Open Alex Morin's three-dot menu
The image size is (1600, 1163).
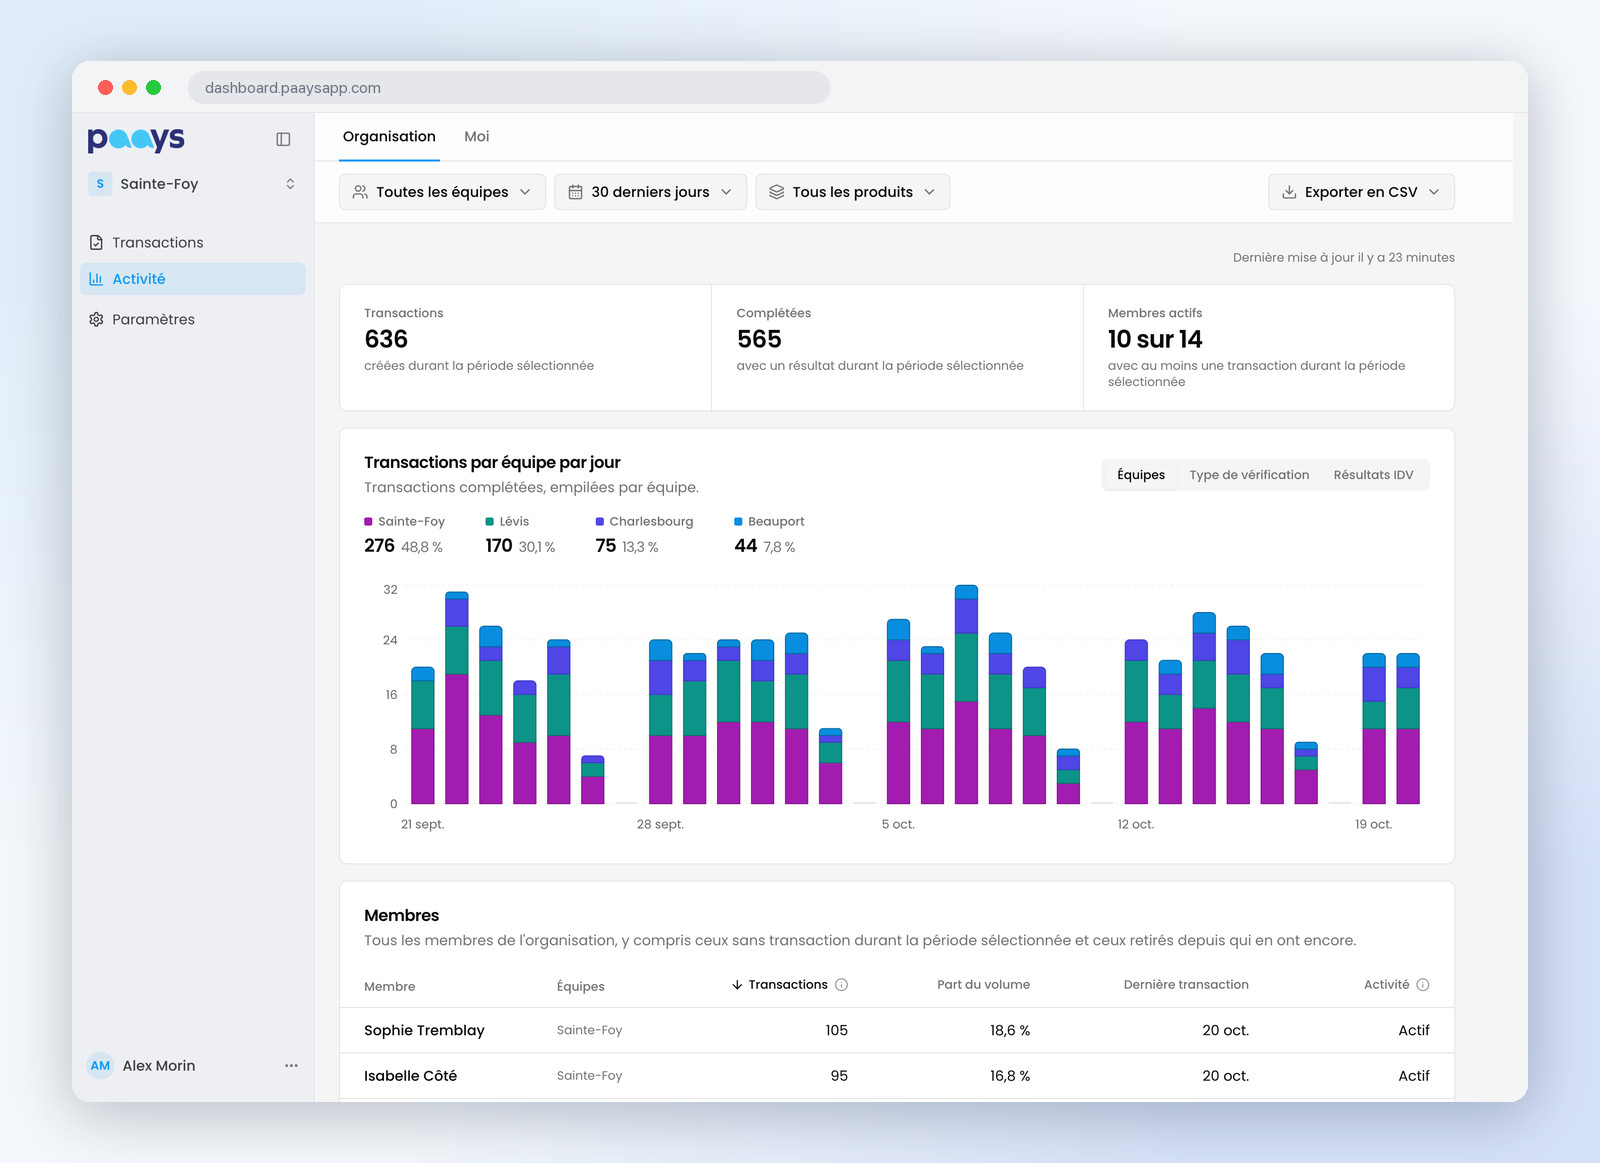[x=291, y=1065]
